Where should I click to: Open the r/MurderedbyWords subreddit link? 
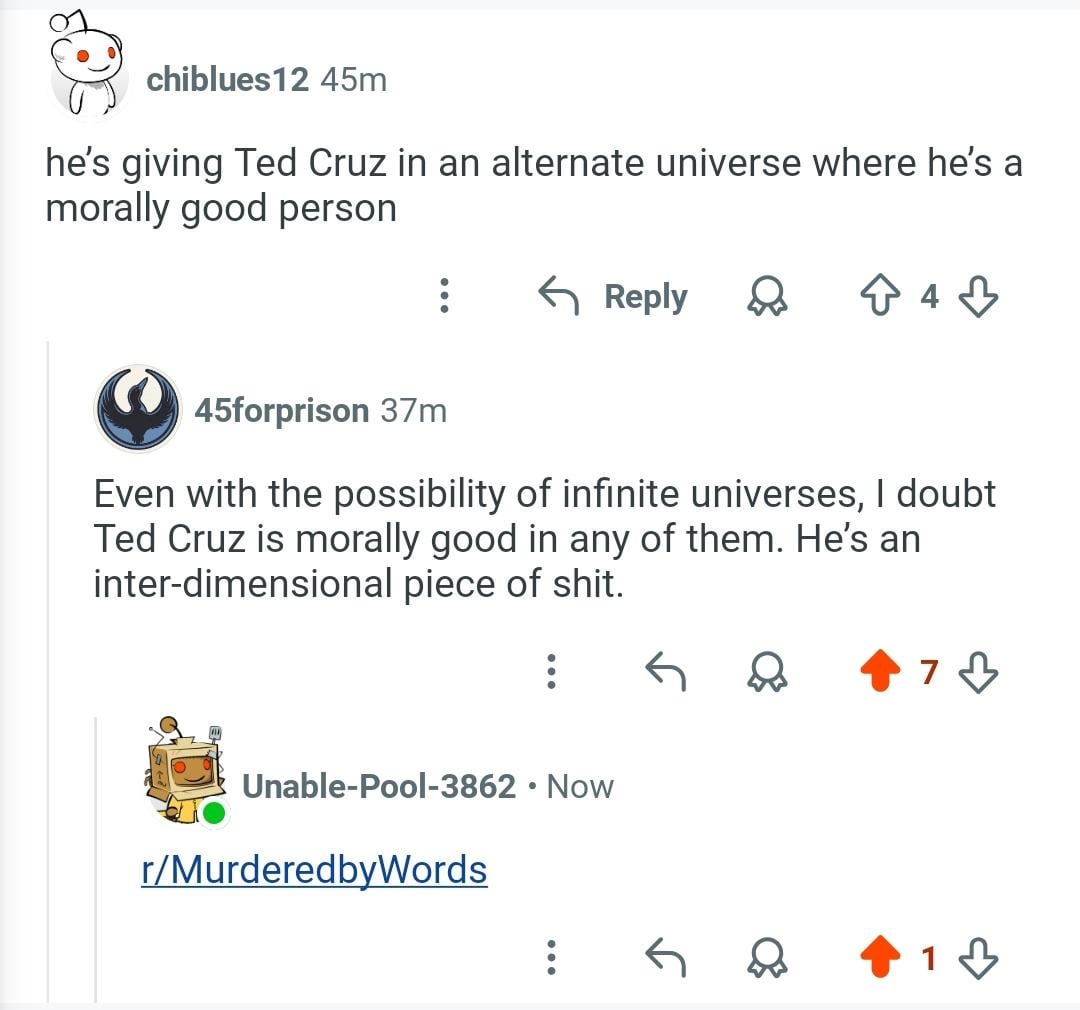click(x=314, y=869)
